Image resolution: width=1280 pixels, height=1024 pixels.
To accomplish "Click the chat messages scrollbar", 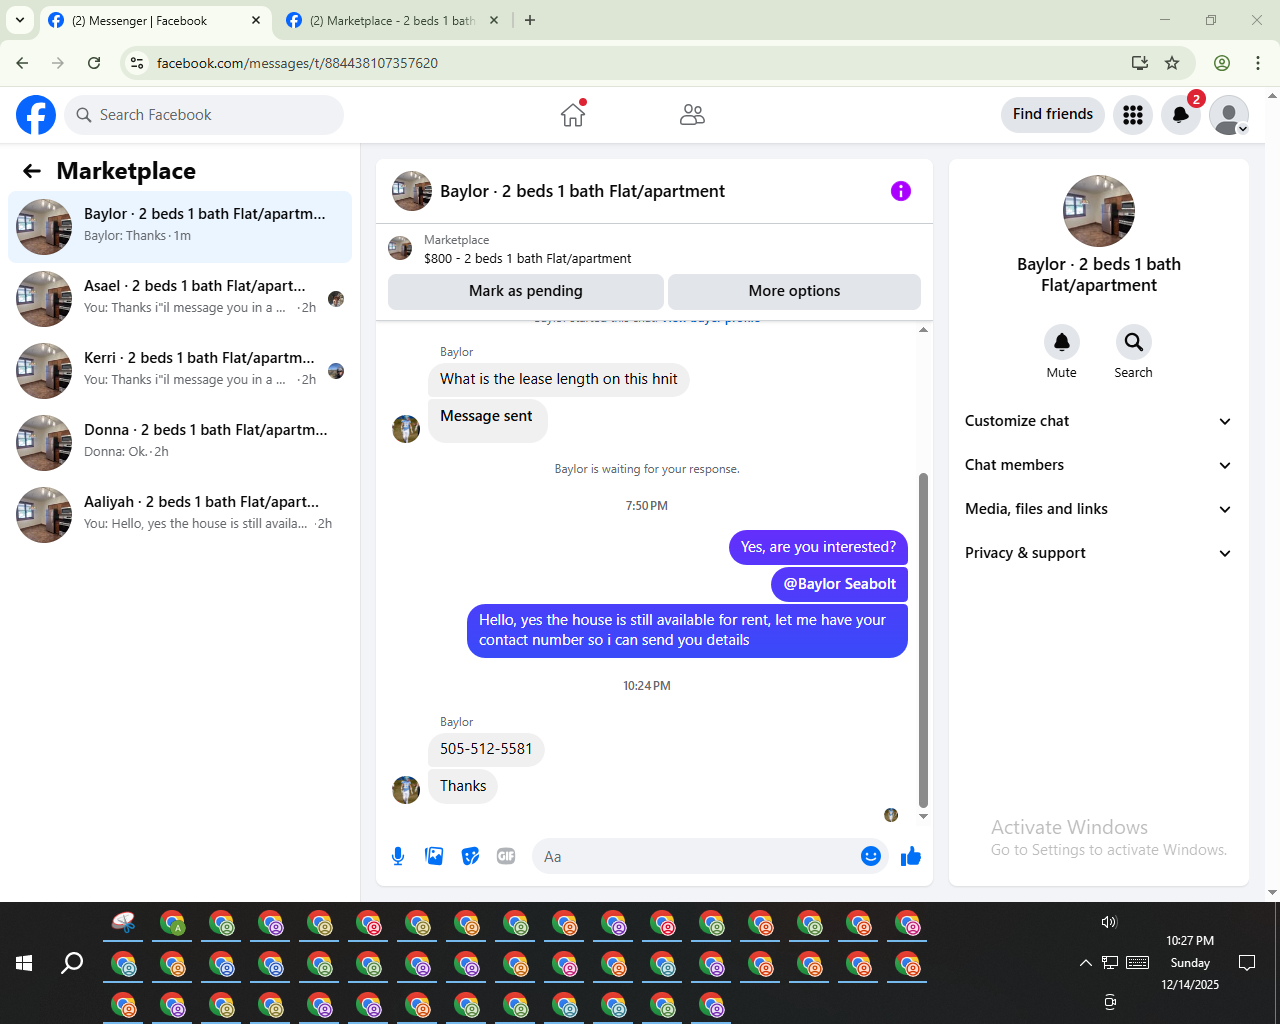I will [923, 640].
